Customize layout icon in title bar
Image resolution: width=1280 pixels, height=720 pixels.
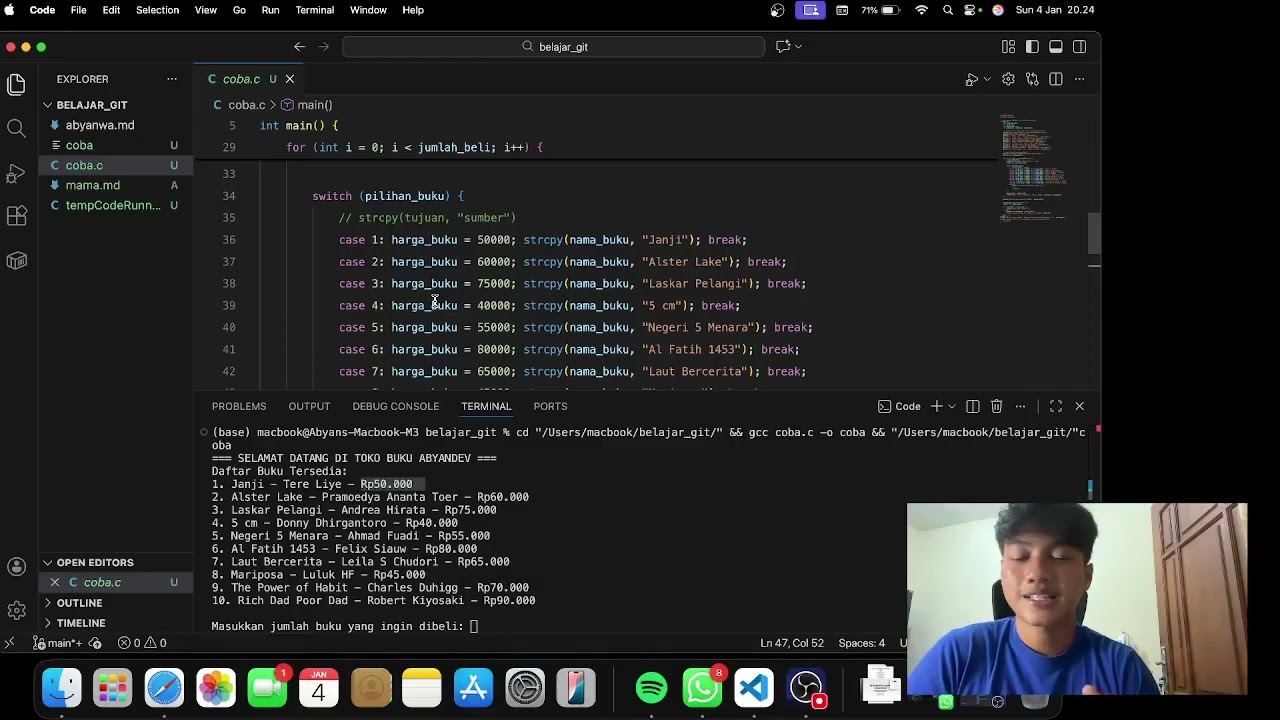pyautogui.click(x=1008, y=47)
